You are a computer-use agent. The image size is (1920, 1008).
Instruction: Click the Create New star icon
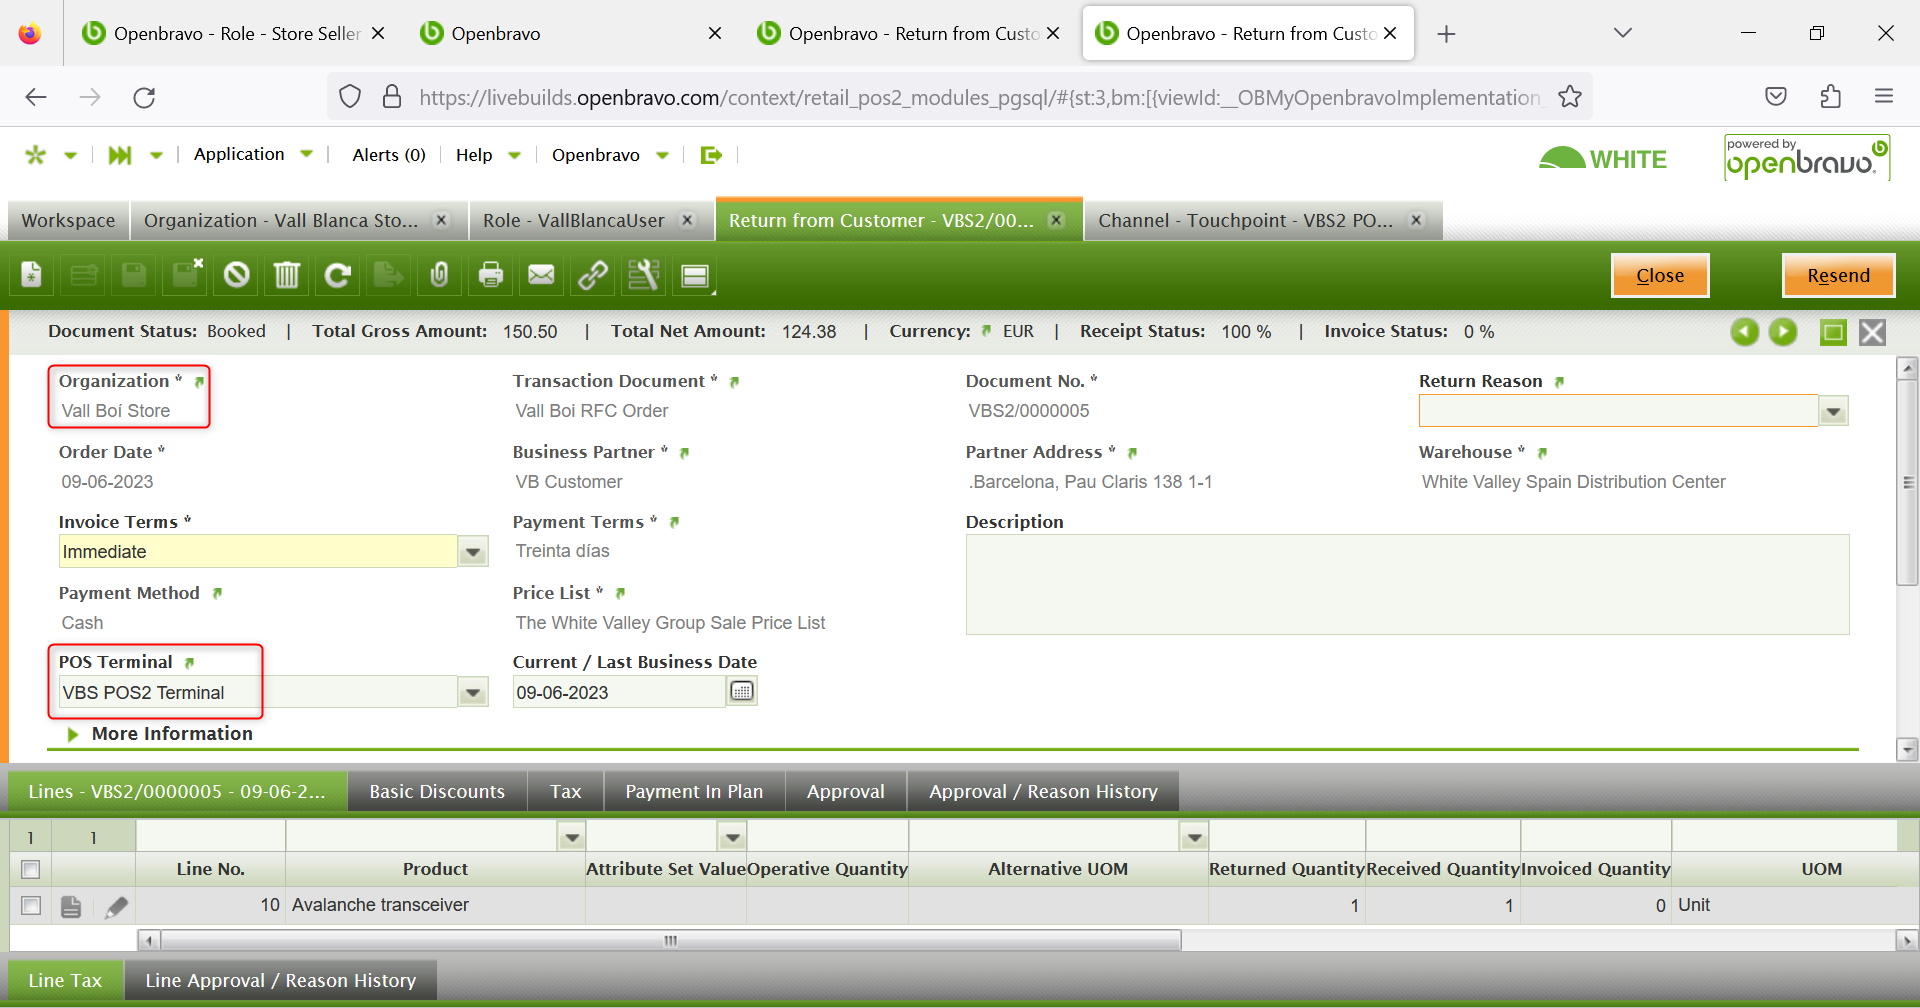[36, 155]
